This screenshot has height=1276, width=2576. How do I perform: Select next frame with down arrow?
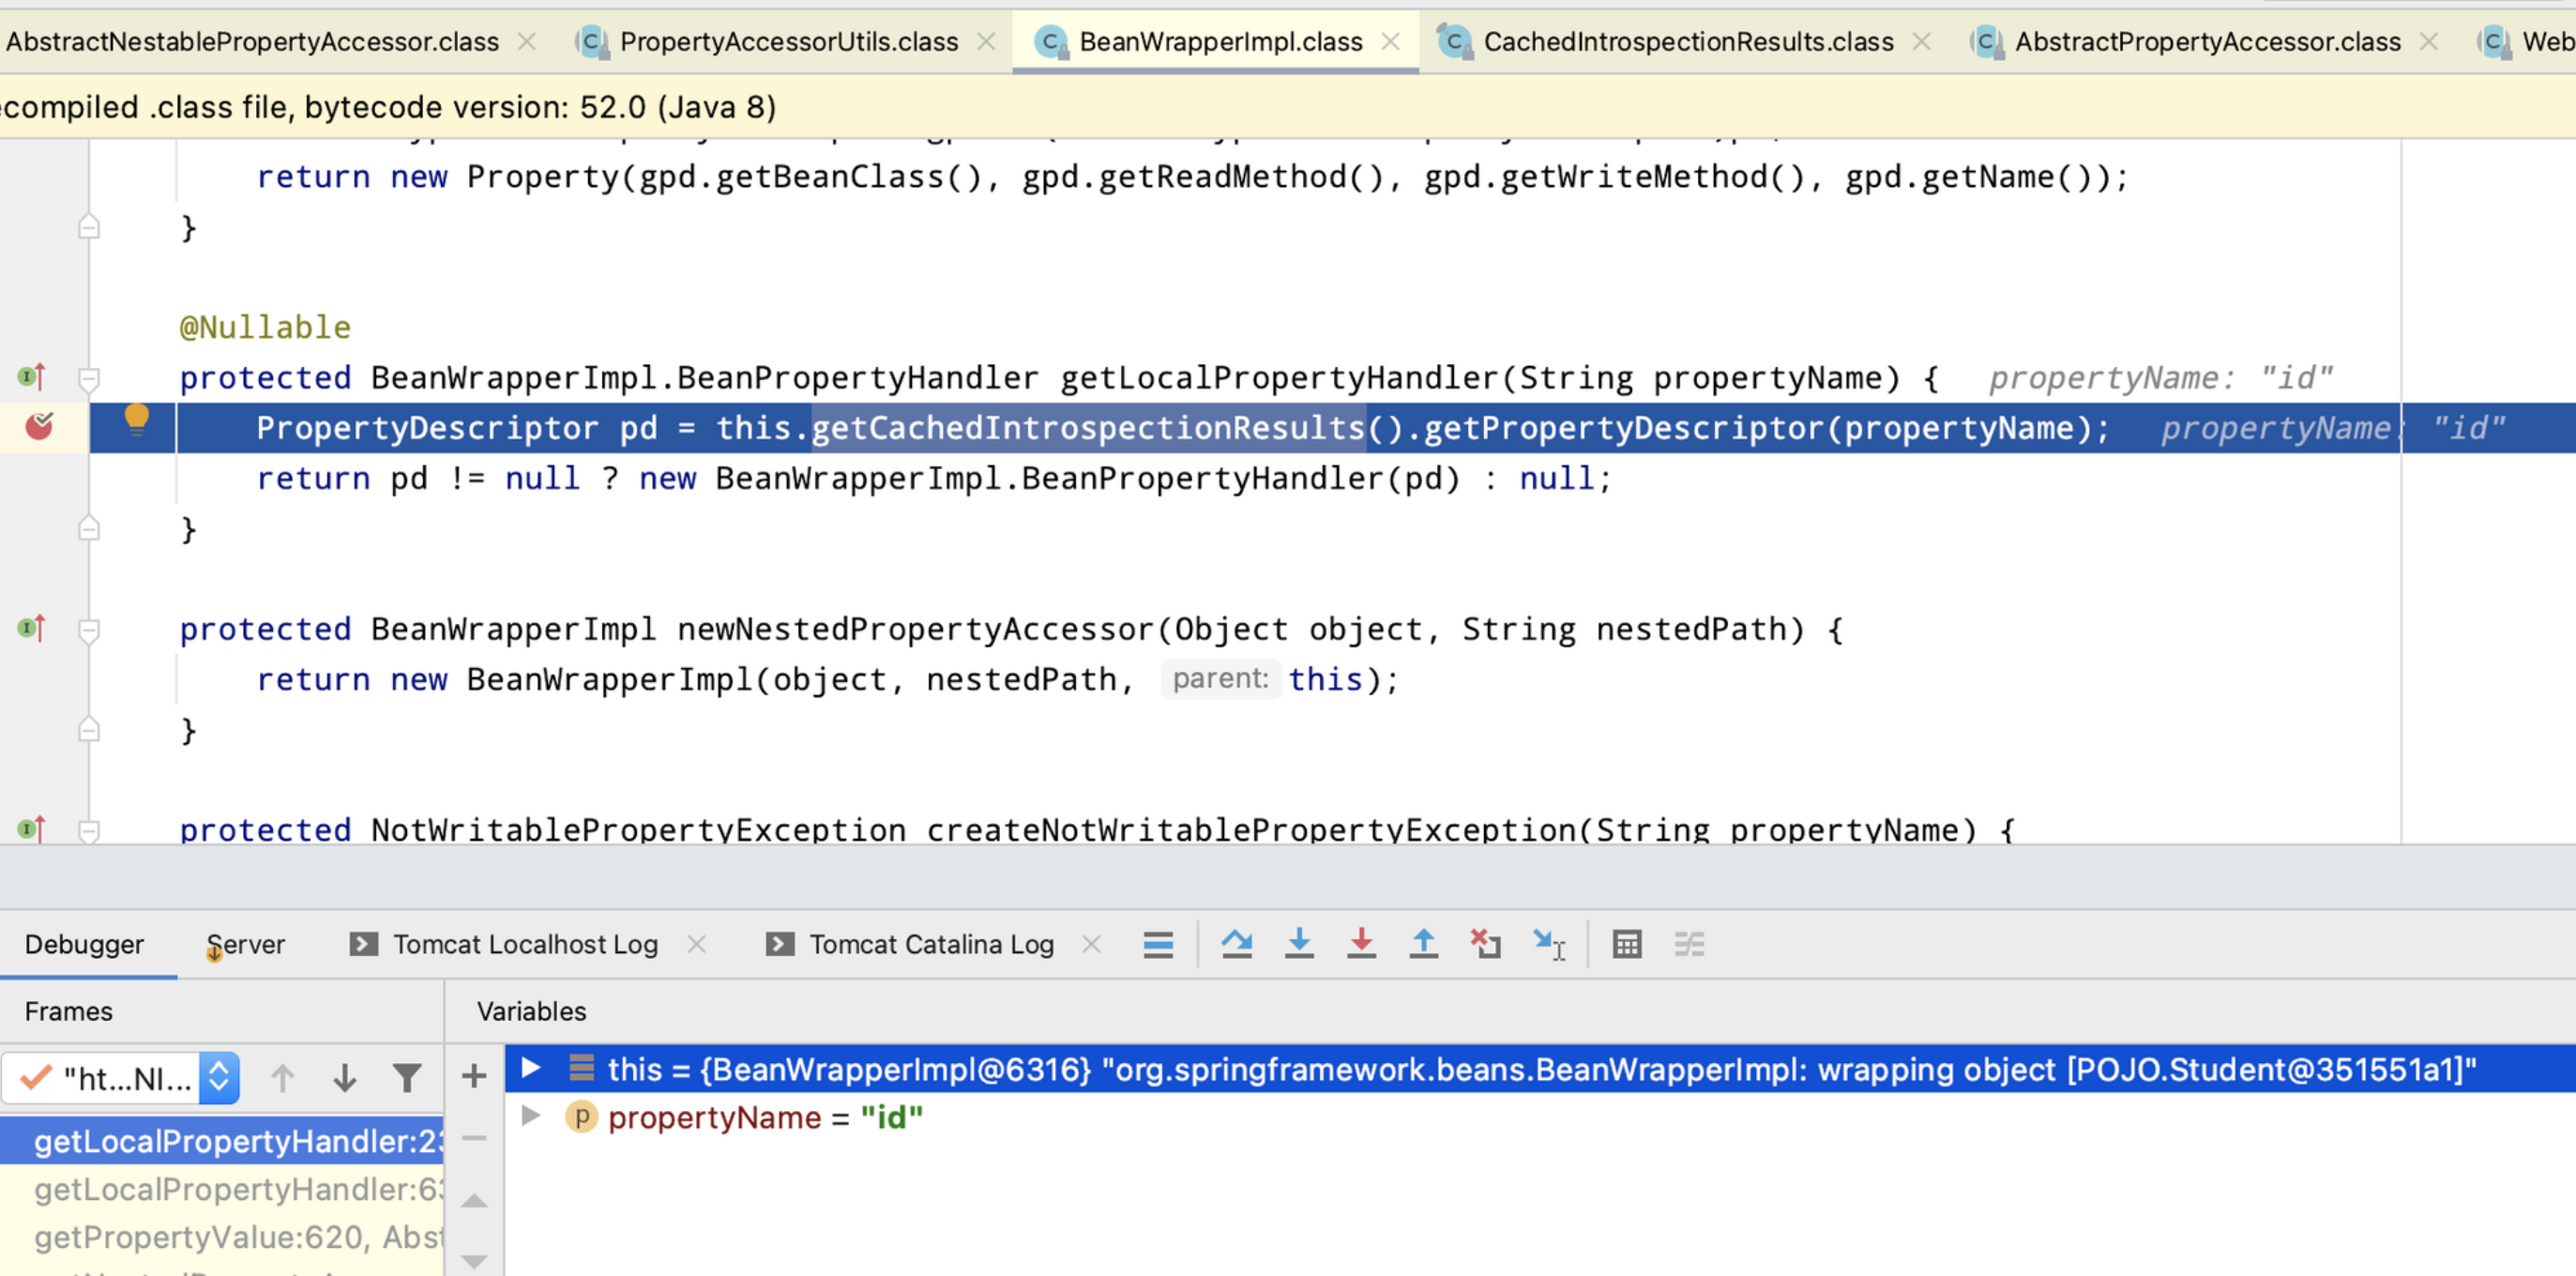tap(345, 1077)
